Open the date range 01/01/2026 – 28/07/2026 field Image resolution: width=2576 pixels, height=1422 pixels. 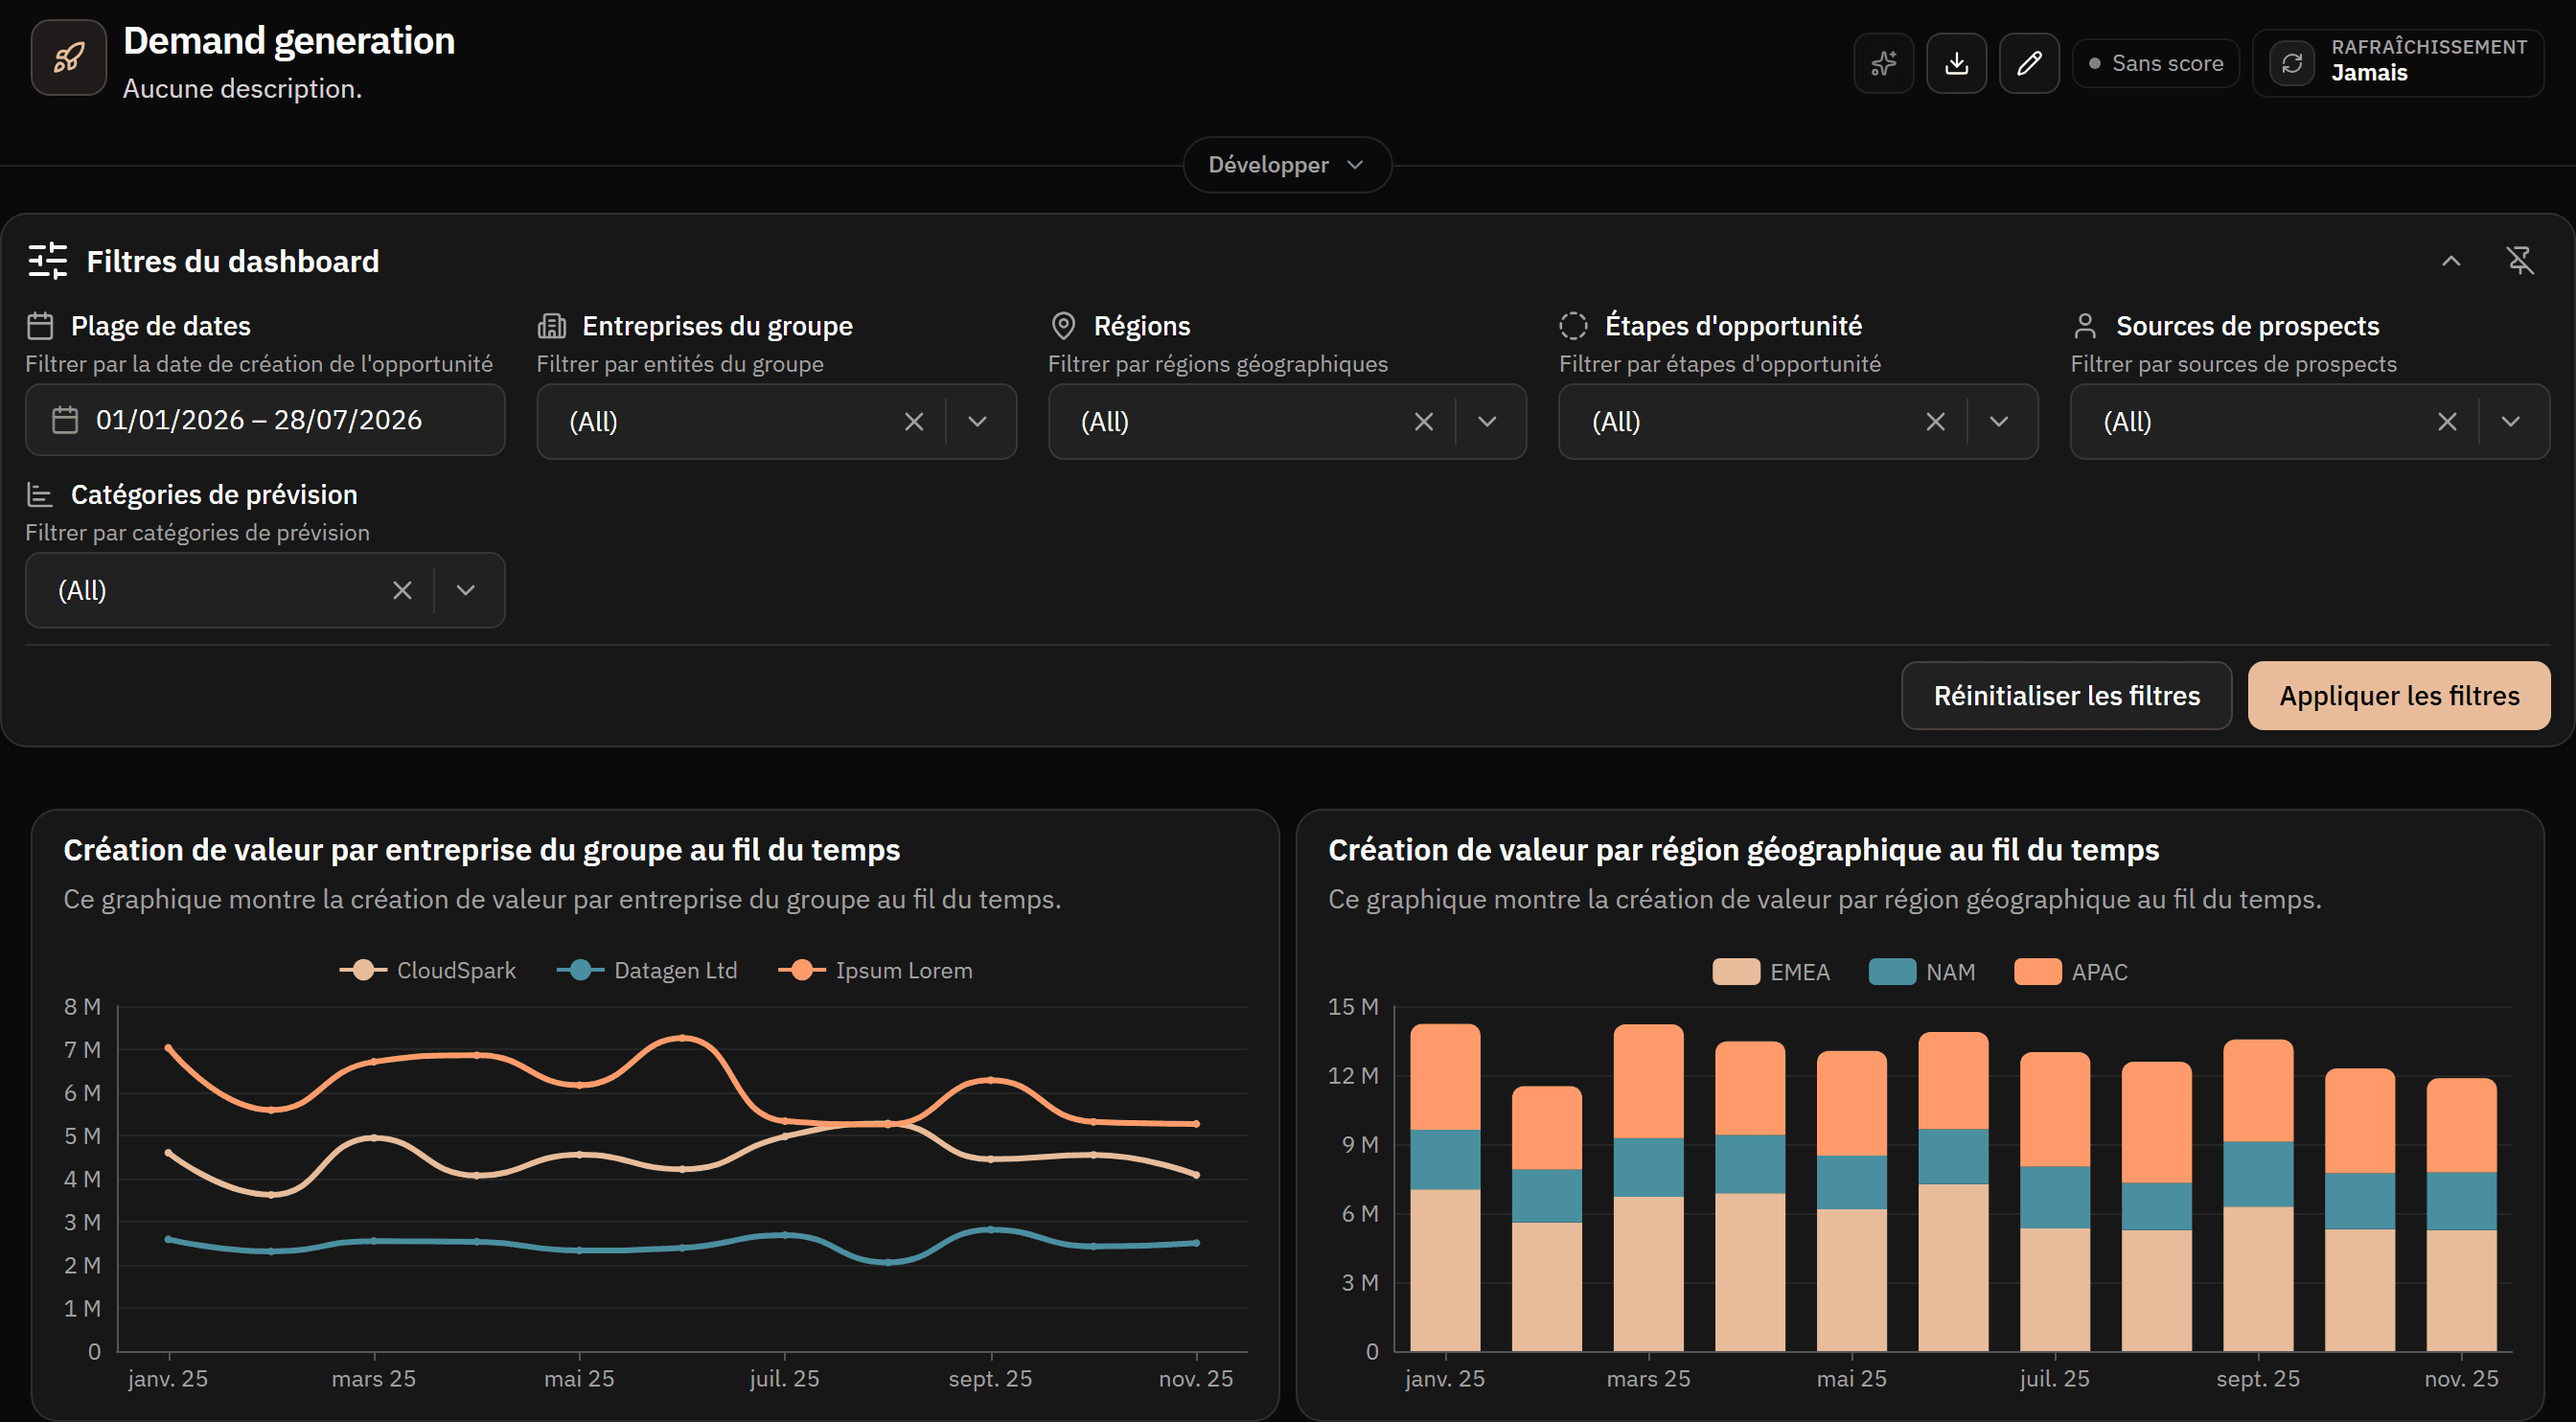(265, 420)
